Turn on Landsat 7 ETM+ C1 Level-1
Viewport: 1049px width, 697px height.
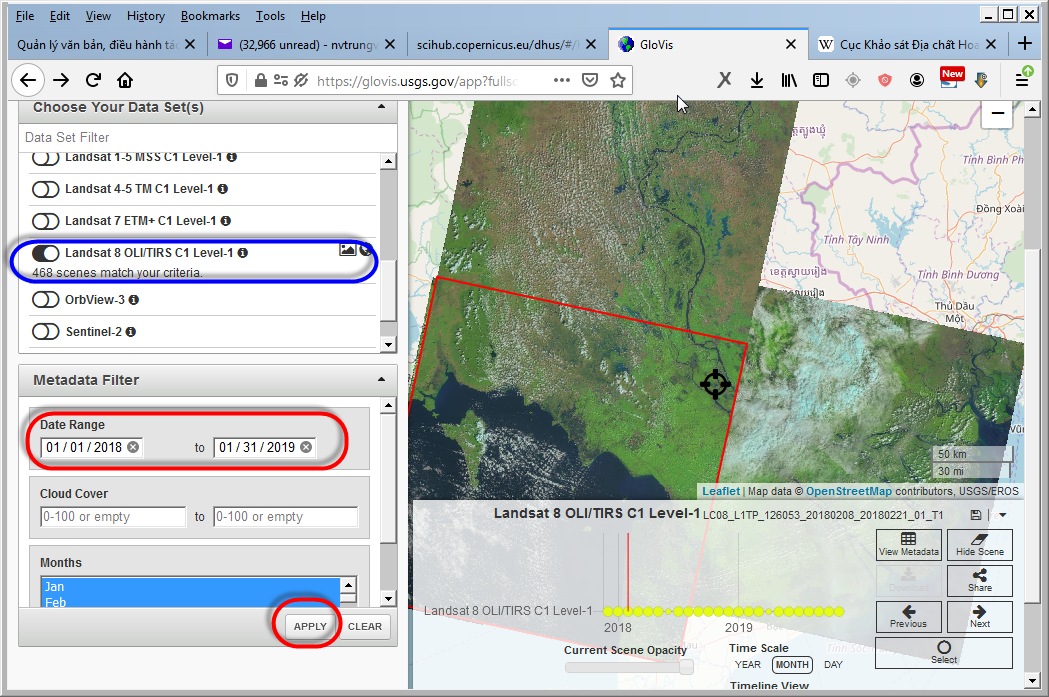(45, 221)
